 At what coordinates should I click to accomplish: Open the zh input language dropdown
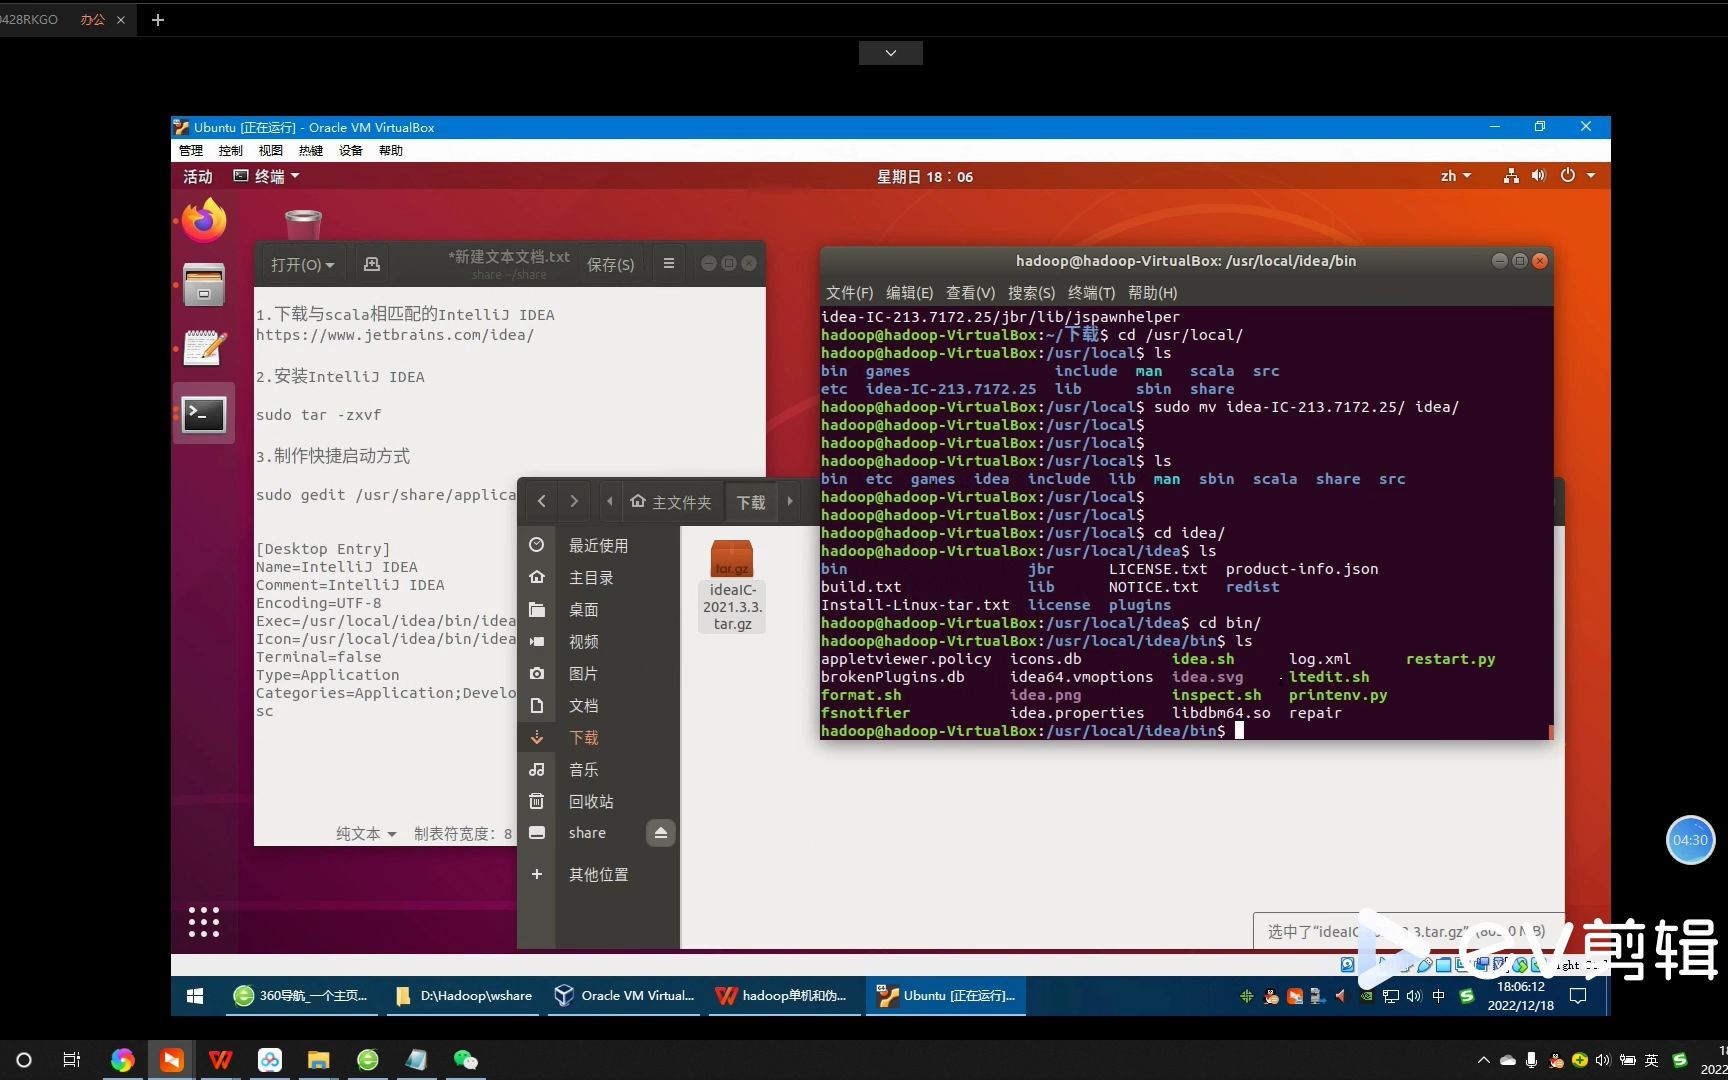click(1455, 176)
